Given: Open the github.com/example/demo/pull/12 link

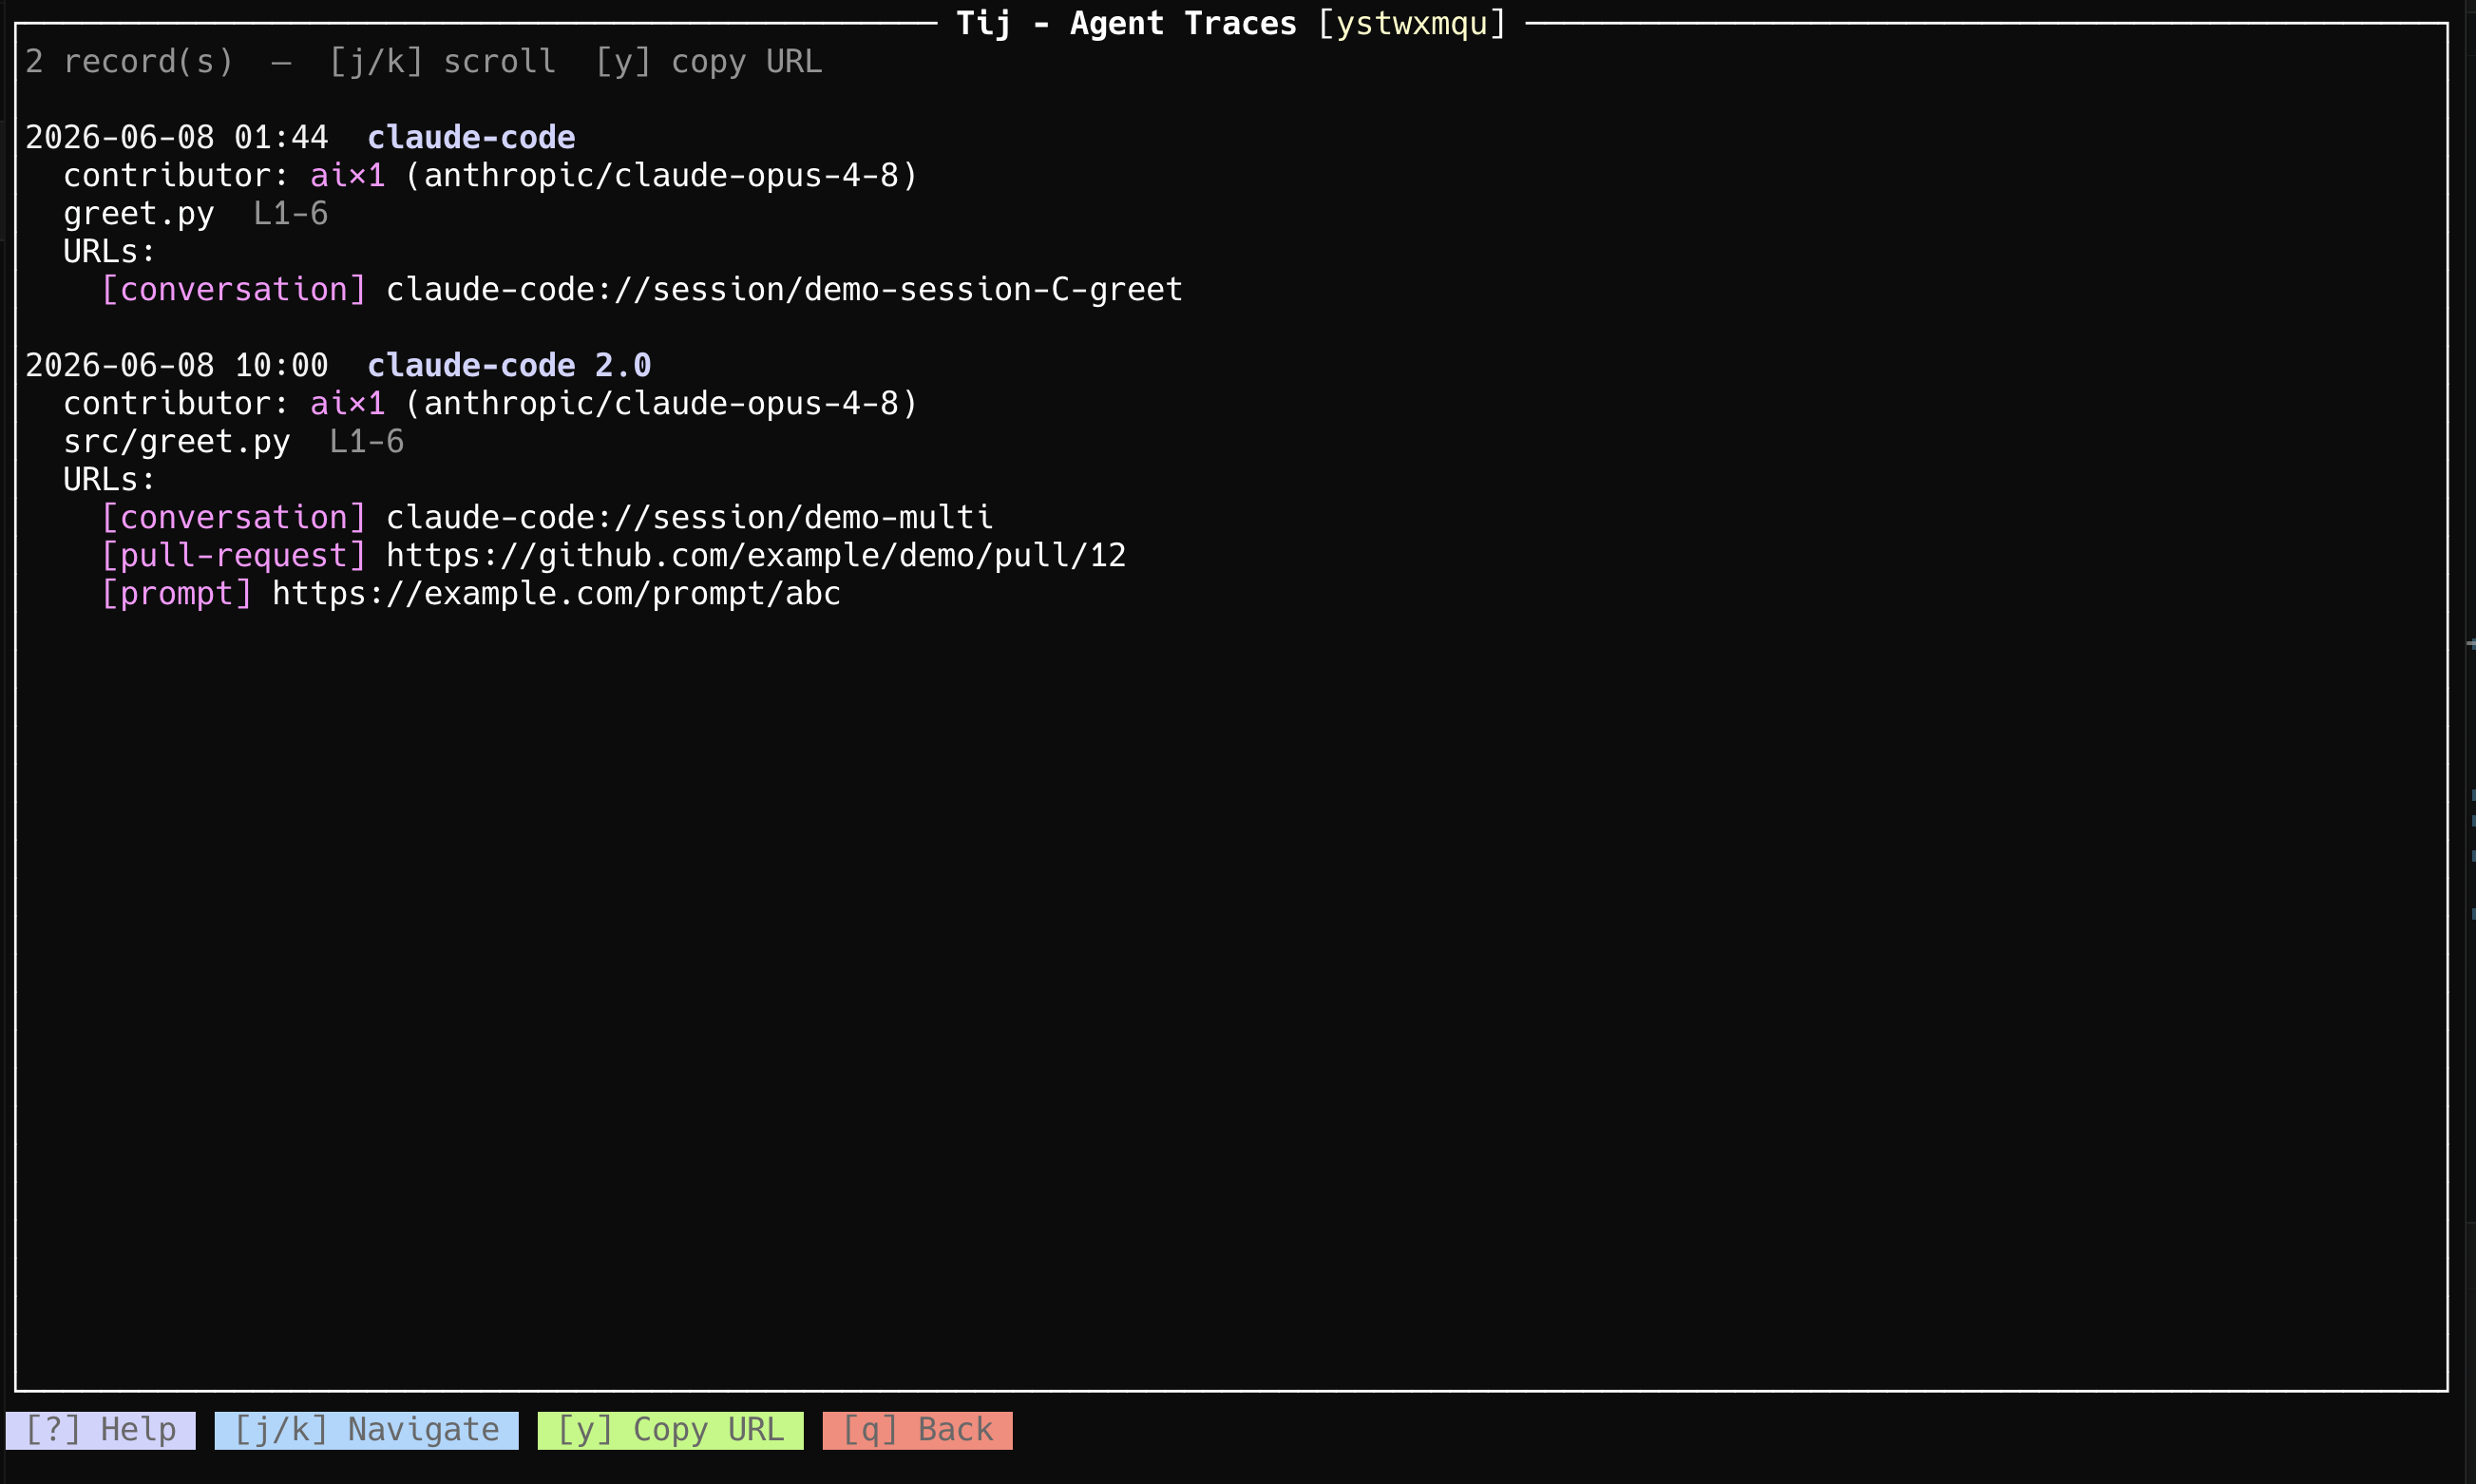Looking at the screenshot, I should coord(756,556).
